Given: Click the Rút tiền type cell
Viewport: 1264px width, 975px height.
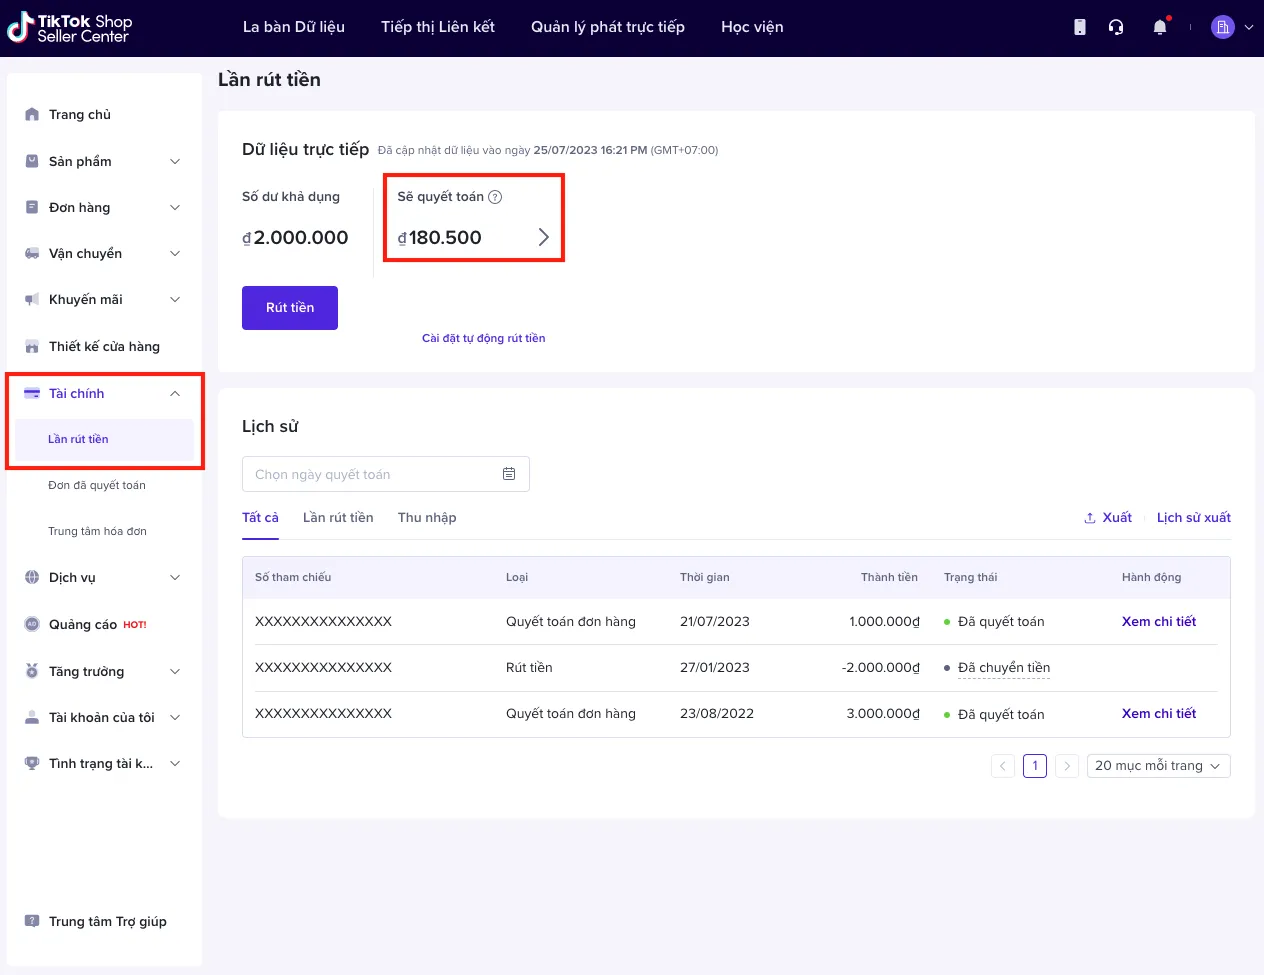Looking at the screenshot, I should [x=529, y=668].
